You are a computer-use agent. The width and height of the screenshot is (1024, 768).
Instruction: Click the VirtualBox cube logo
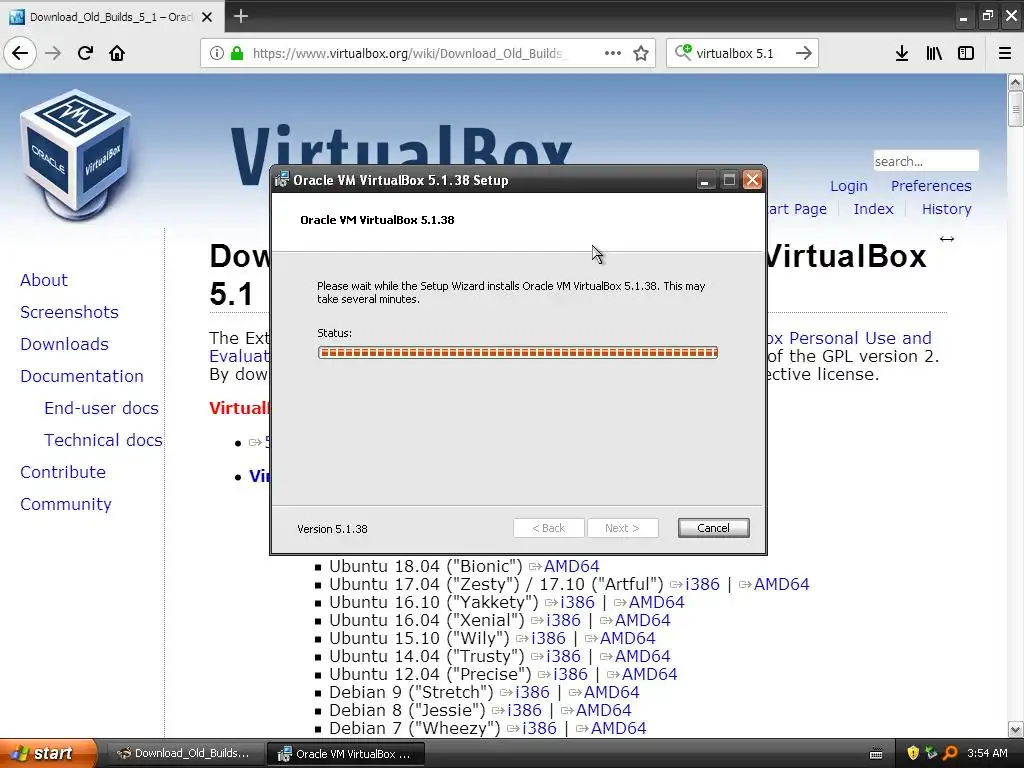tap(76, 155)
